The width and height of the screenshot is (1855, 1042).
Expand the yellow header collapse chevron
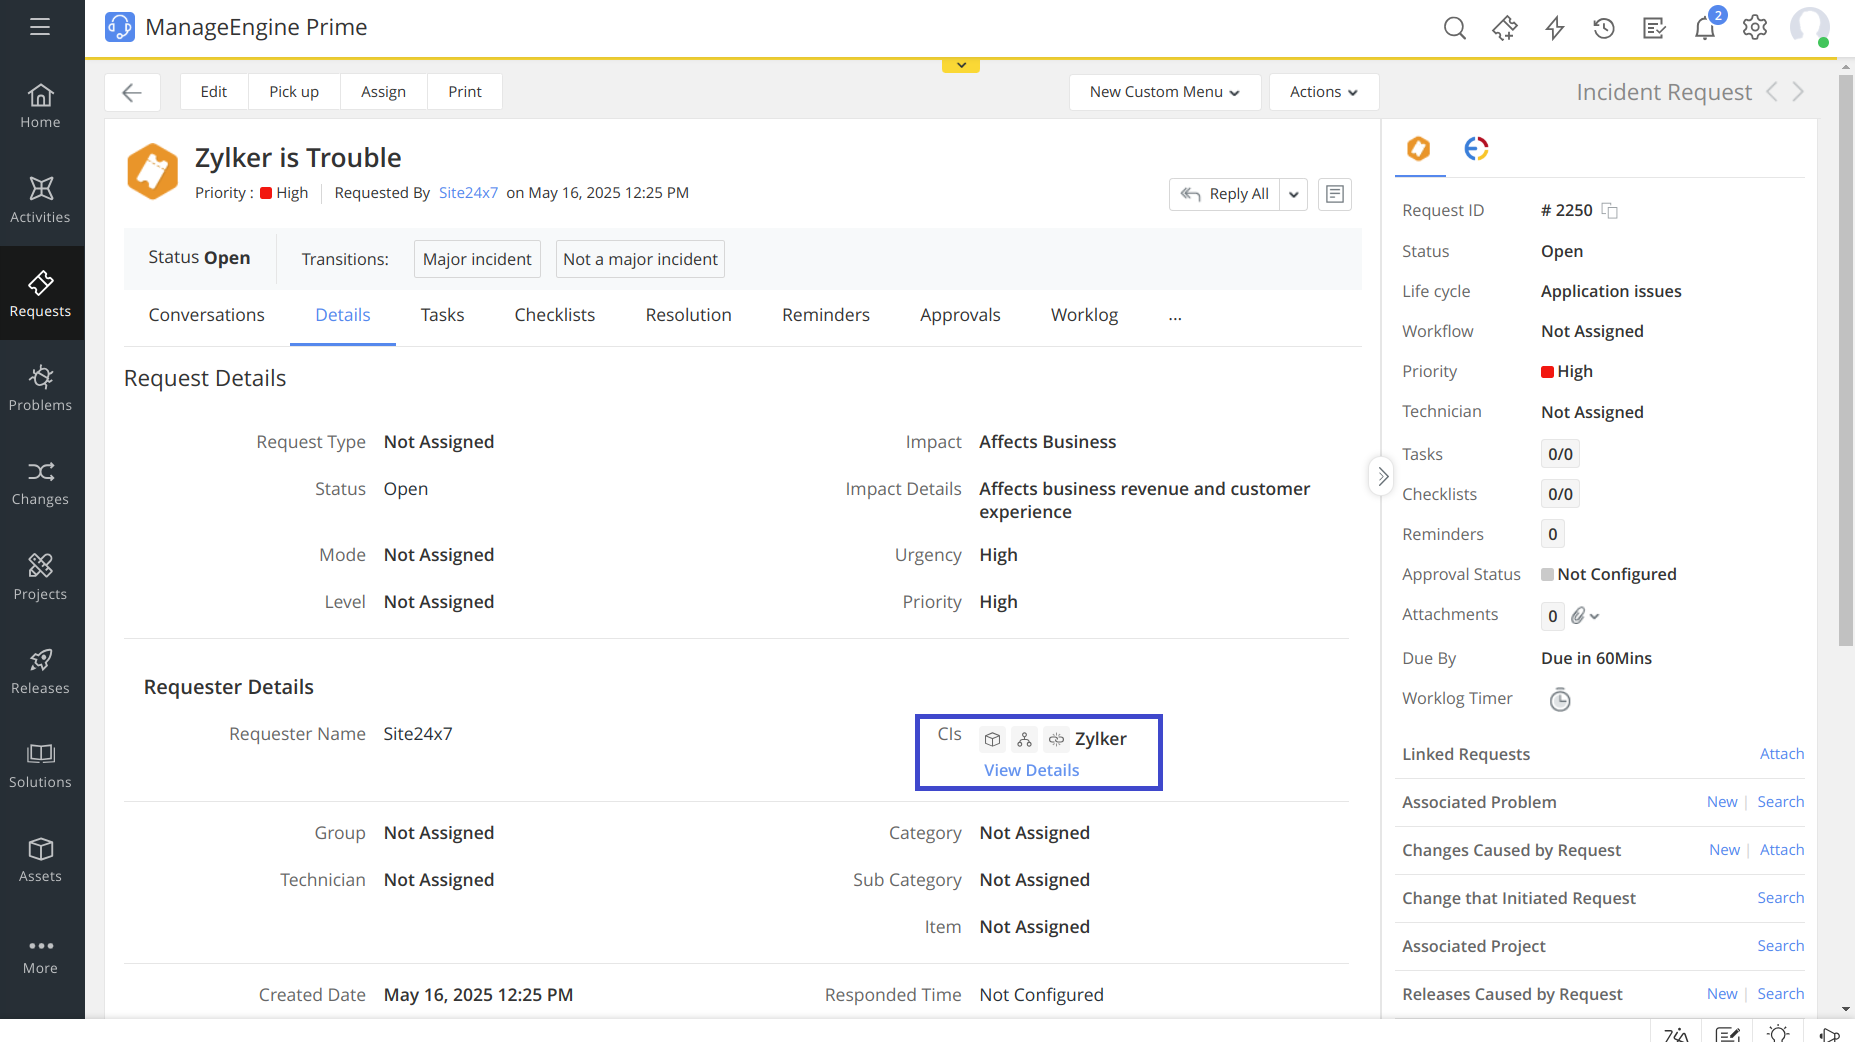(x=960, y=66)
